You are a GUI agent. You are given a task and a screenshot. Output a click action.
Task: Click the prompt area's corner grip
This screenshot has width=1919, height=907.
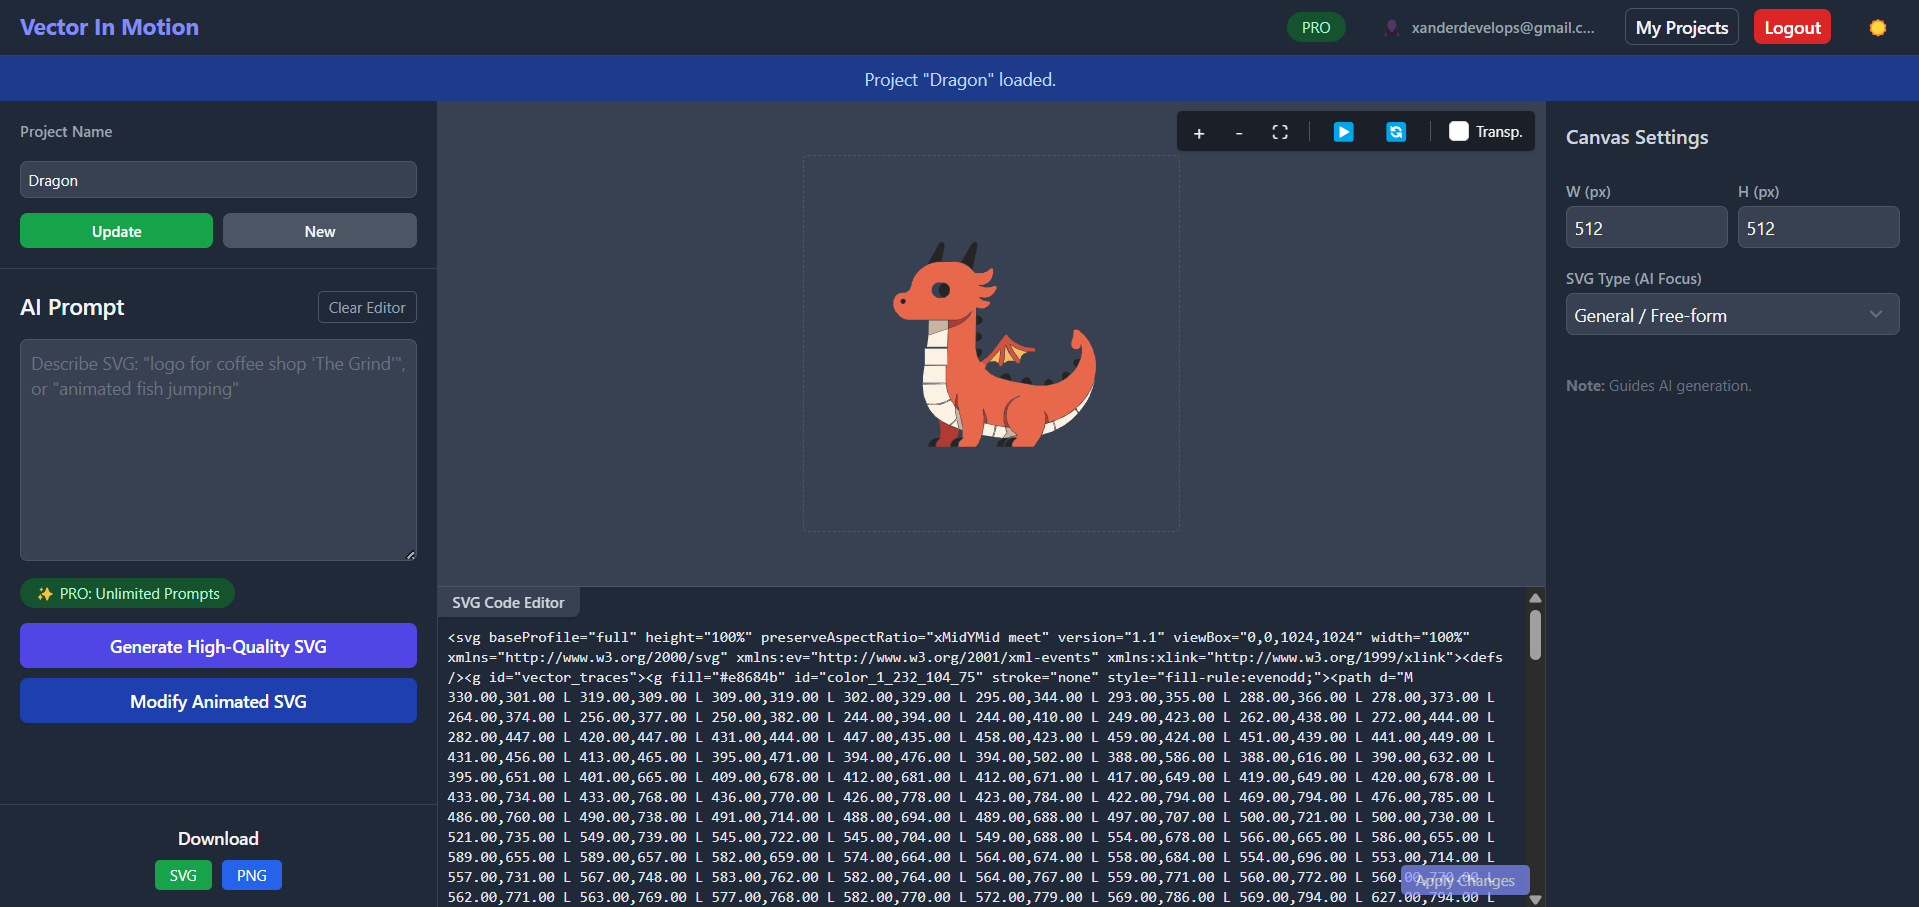410,554
